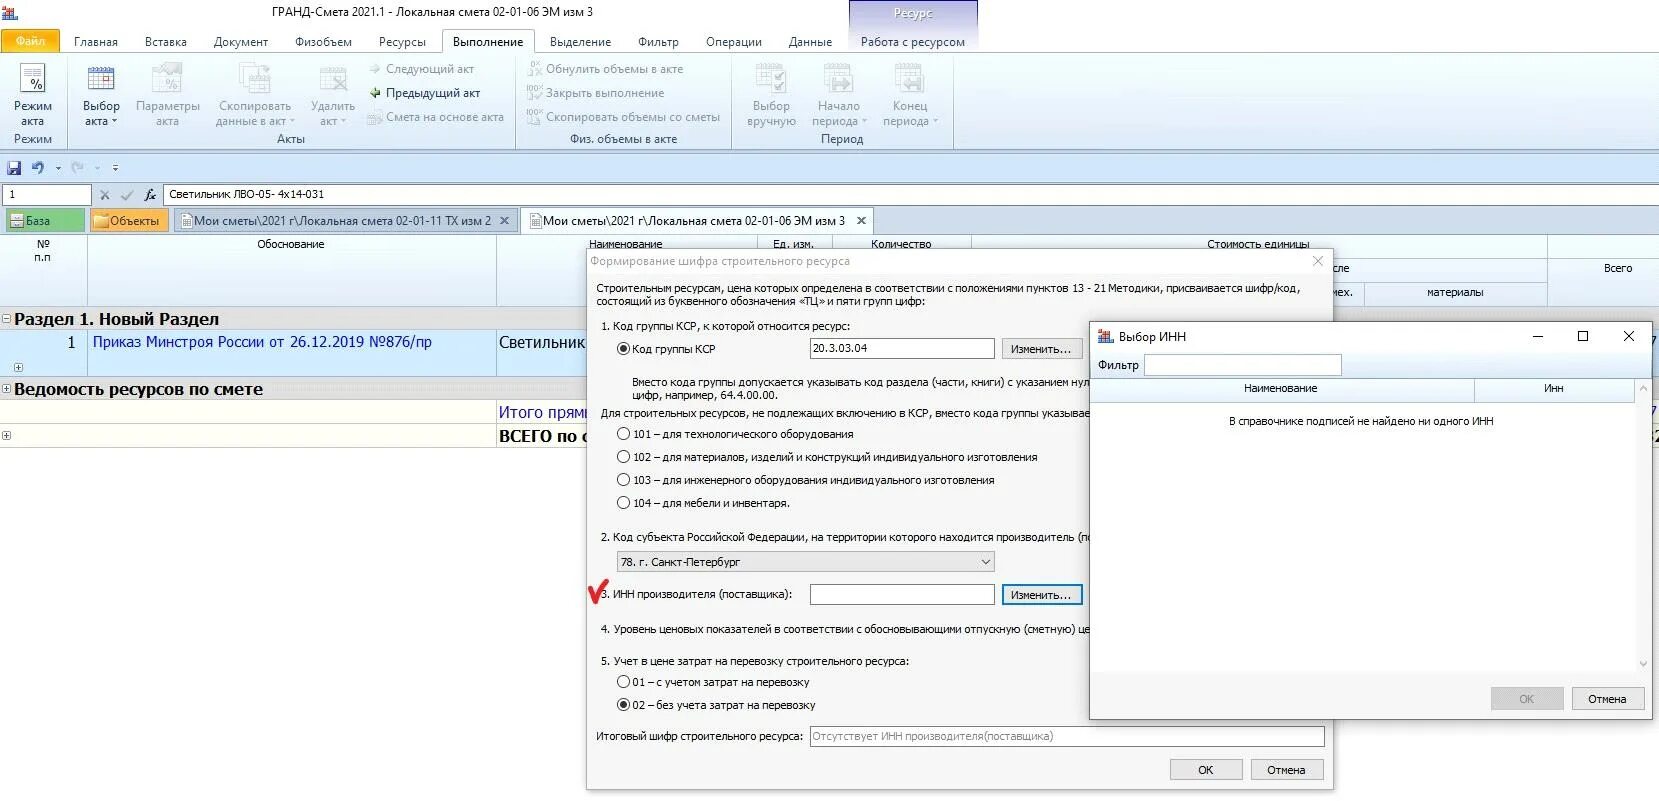Expand the ВСЕГО по смете row

point(6,435)
